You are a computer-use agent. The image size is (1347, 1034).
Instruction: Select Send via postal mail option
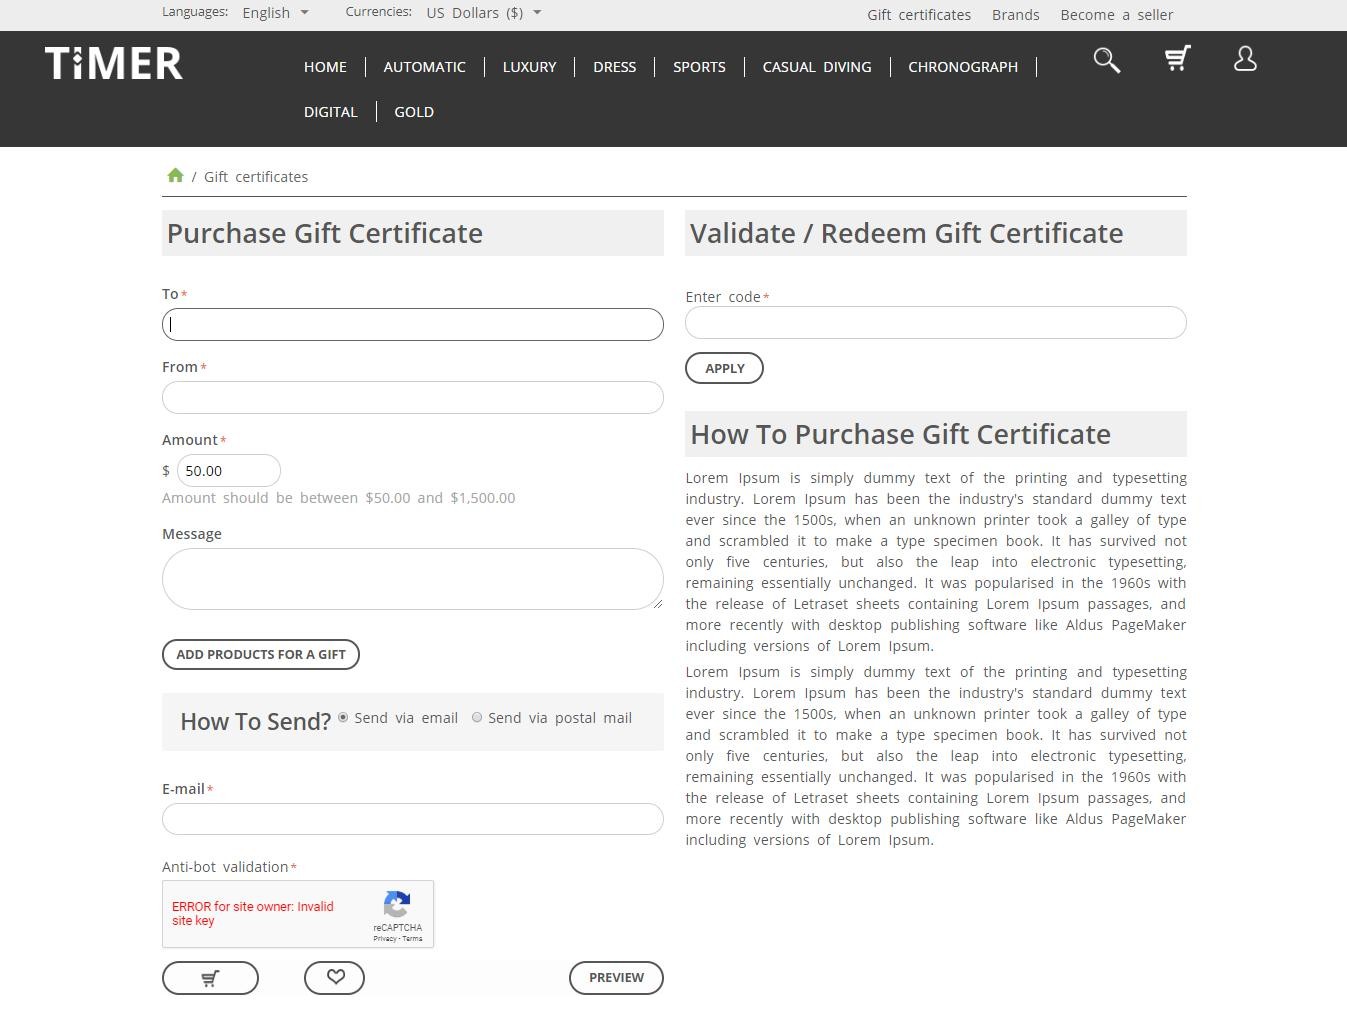(x=477, y=717)
